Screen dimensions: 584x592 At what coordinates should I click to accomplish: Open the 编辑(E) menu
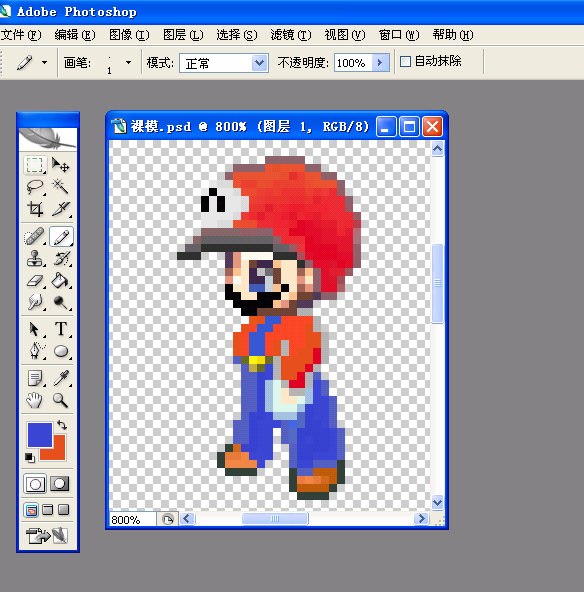click(75, 35)
